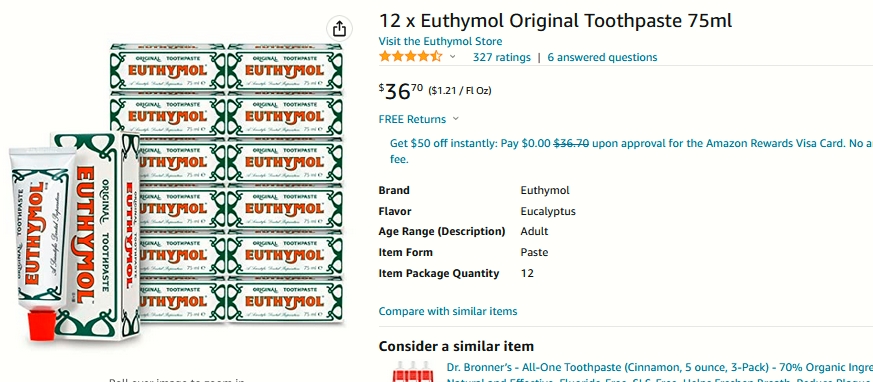View the 6 answered questions
The image size is (873, 382).
point(602,57)
